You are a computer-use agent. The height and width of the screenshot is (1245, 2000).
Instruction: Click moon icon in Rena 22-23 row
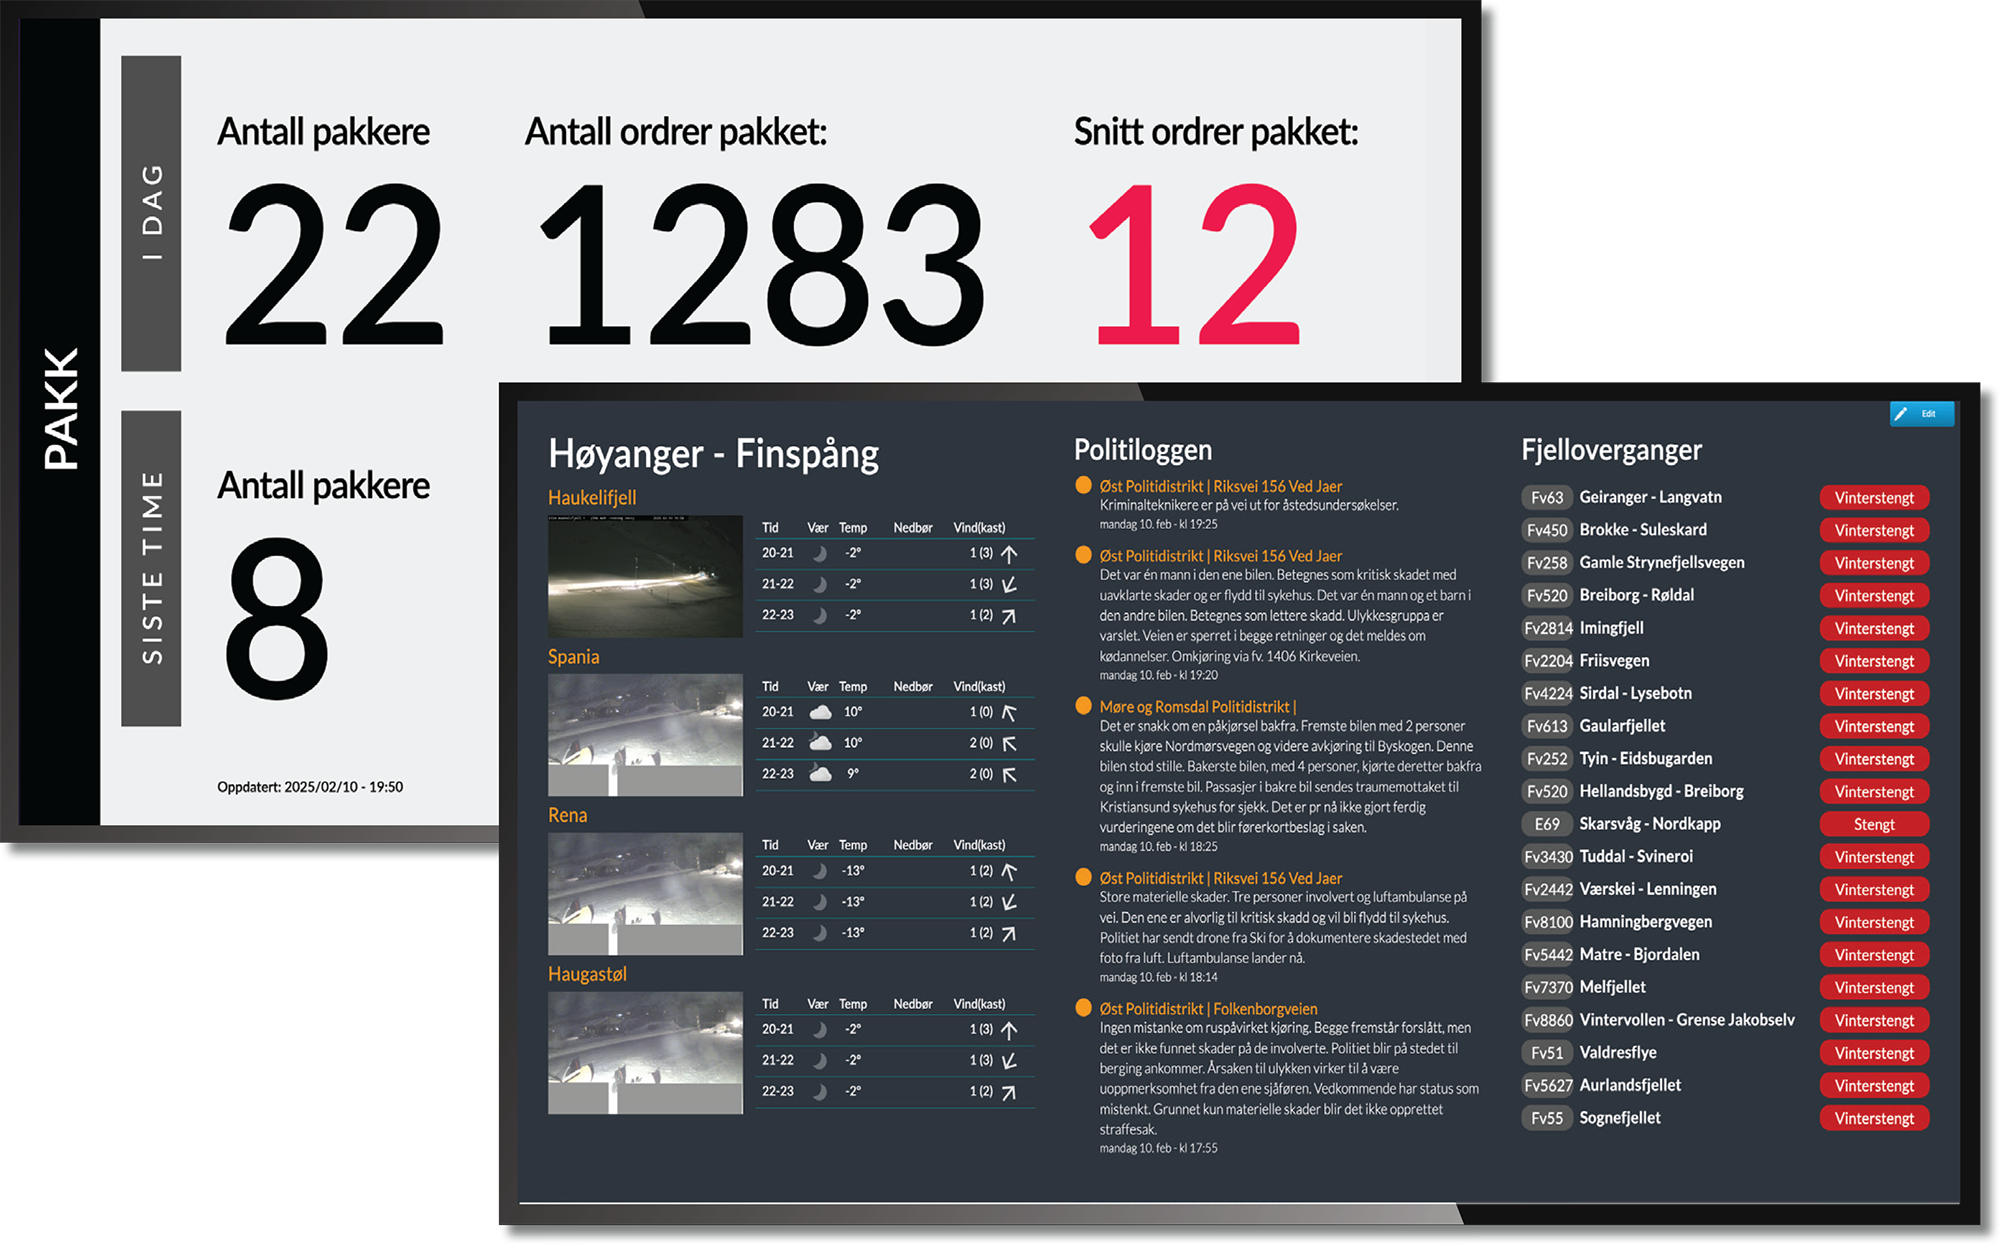[x=820, y=933]
